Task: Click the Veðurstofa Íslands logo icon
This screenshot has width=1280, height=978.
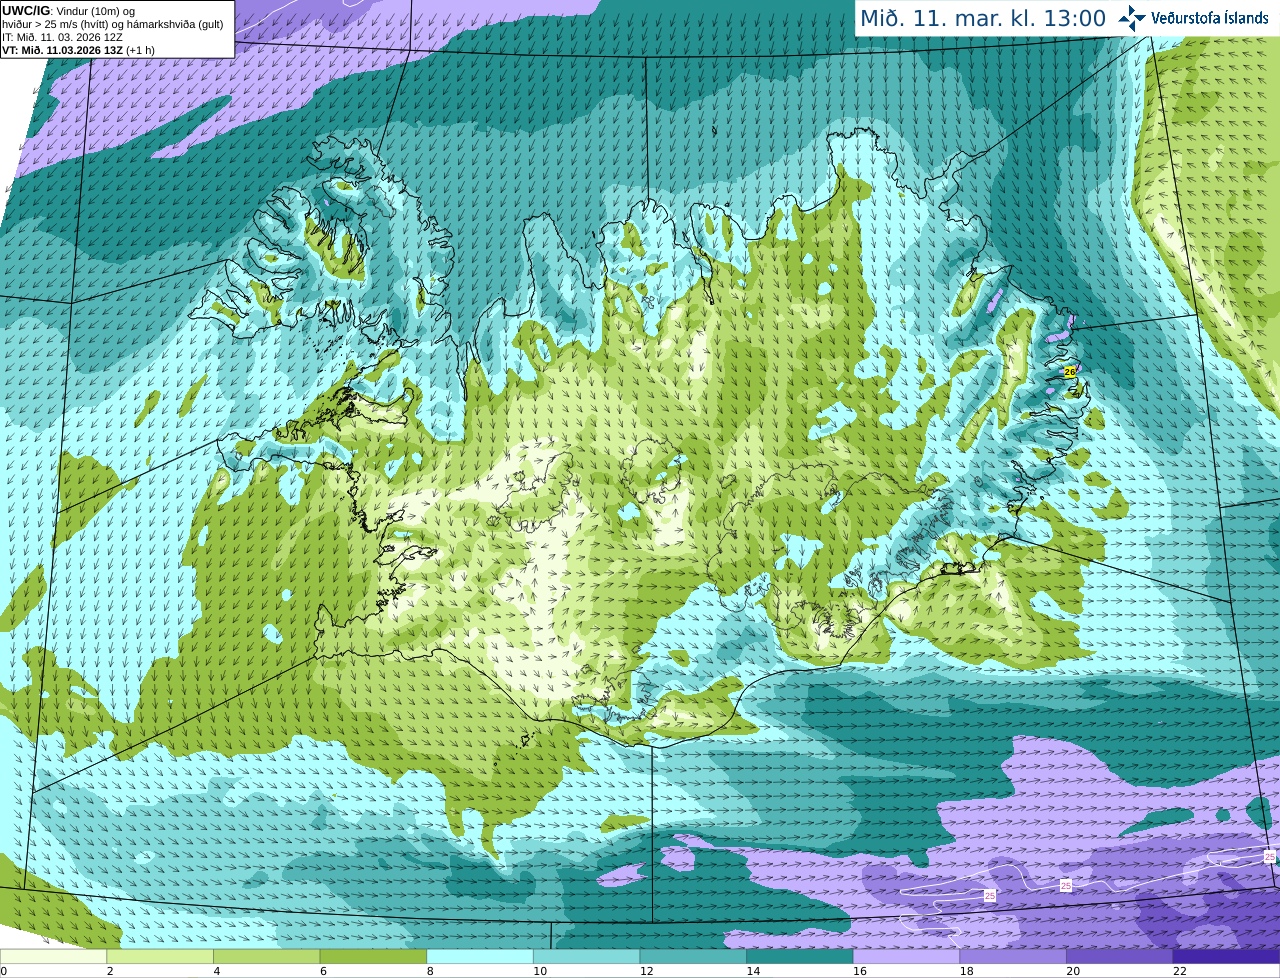Action: [x=1132, y=18]
